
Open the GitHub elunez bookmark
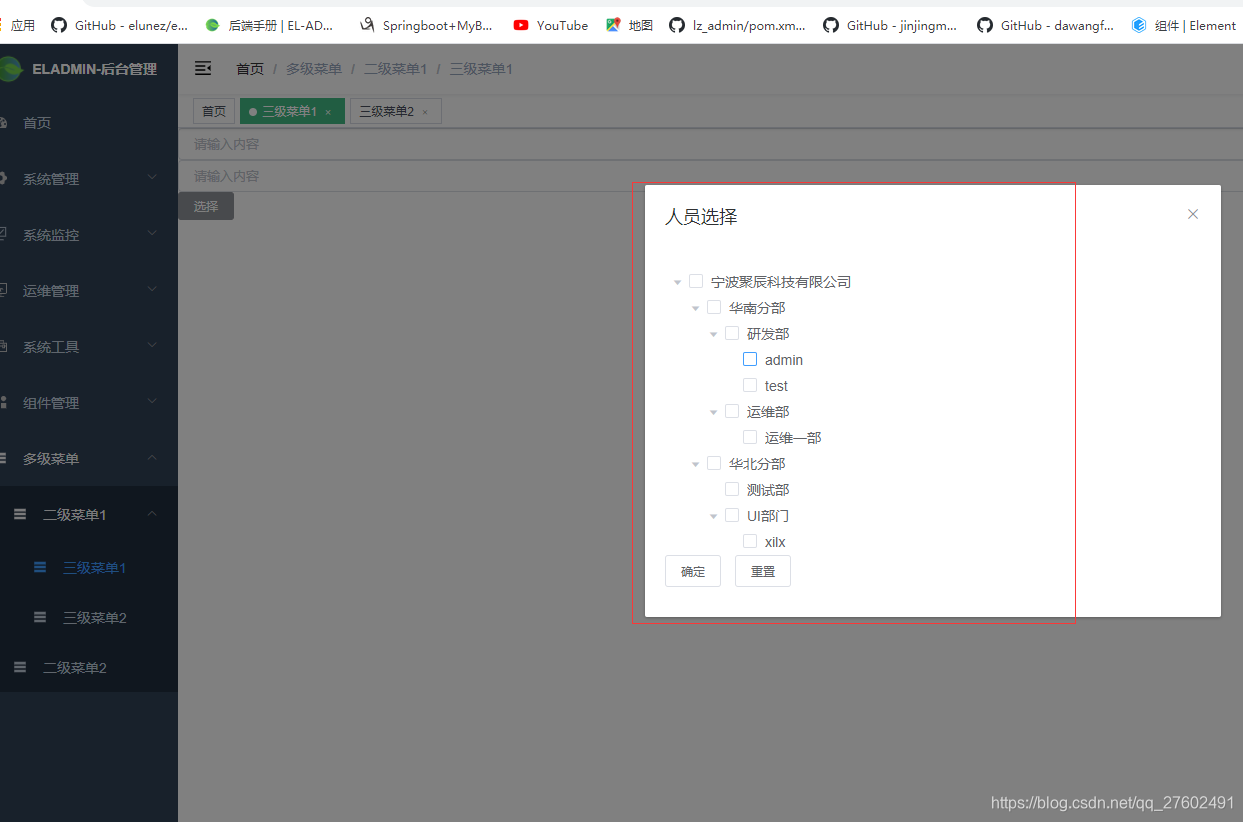click(119, 25)
